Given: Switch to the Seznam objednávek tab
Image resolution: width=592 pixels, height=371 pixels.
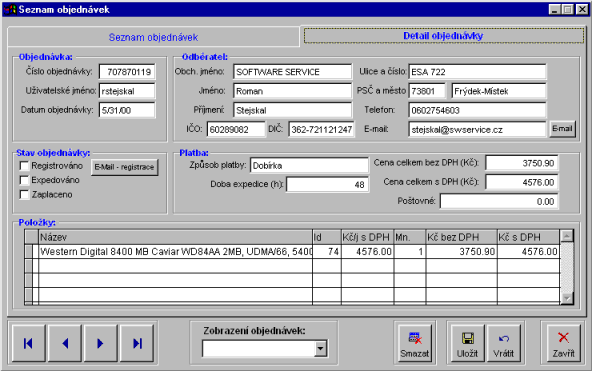Looking at the screenshot, I should [153, 37].
